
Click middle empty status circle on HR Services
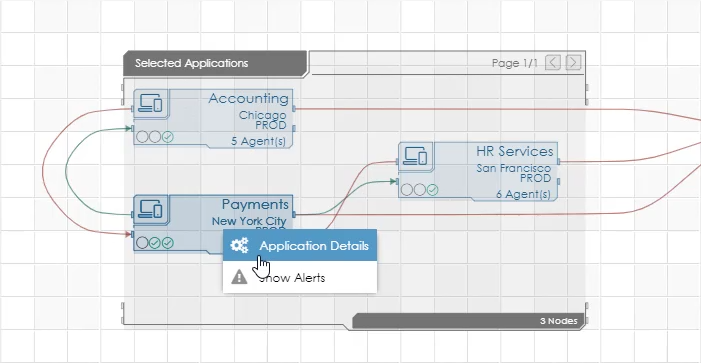coord(419,190)
